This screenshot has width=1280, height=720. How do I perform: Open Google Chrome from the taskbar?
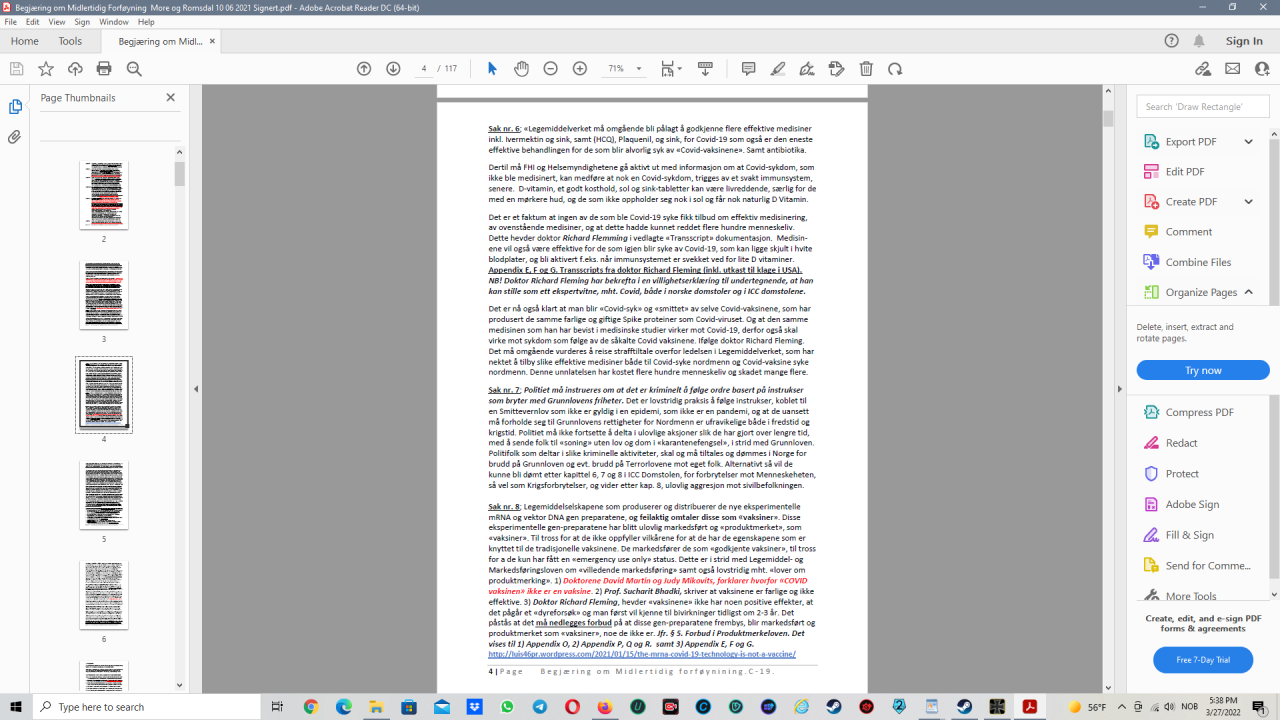coord(310,707)
